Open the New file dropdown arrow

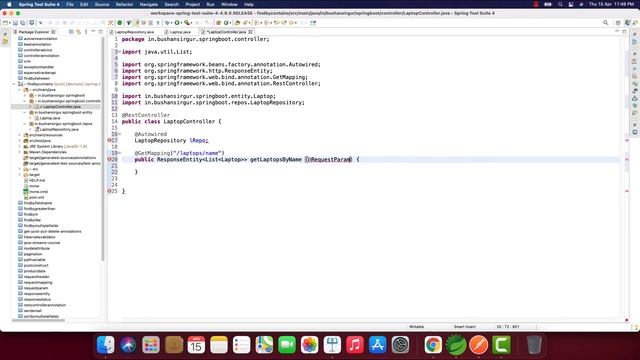pyautogui.click(x=10, y=23)
